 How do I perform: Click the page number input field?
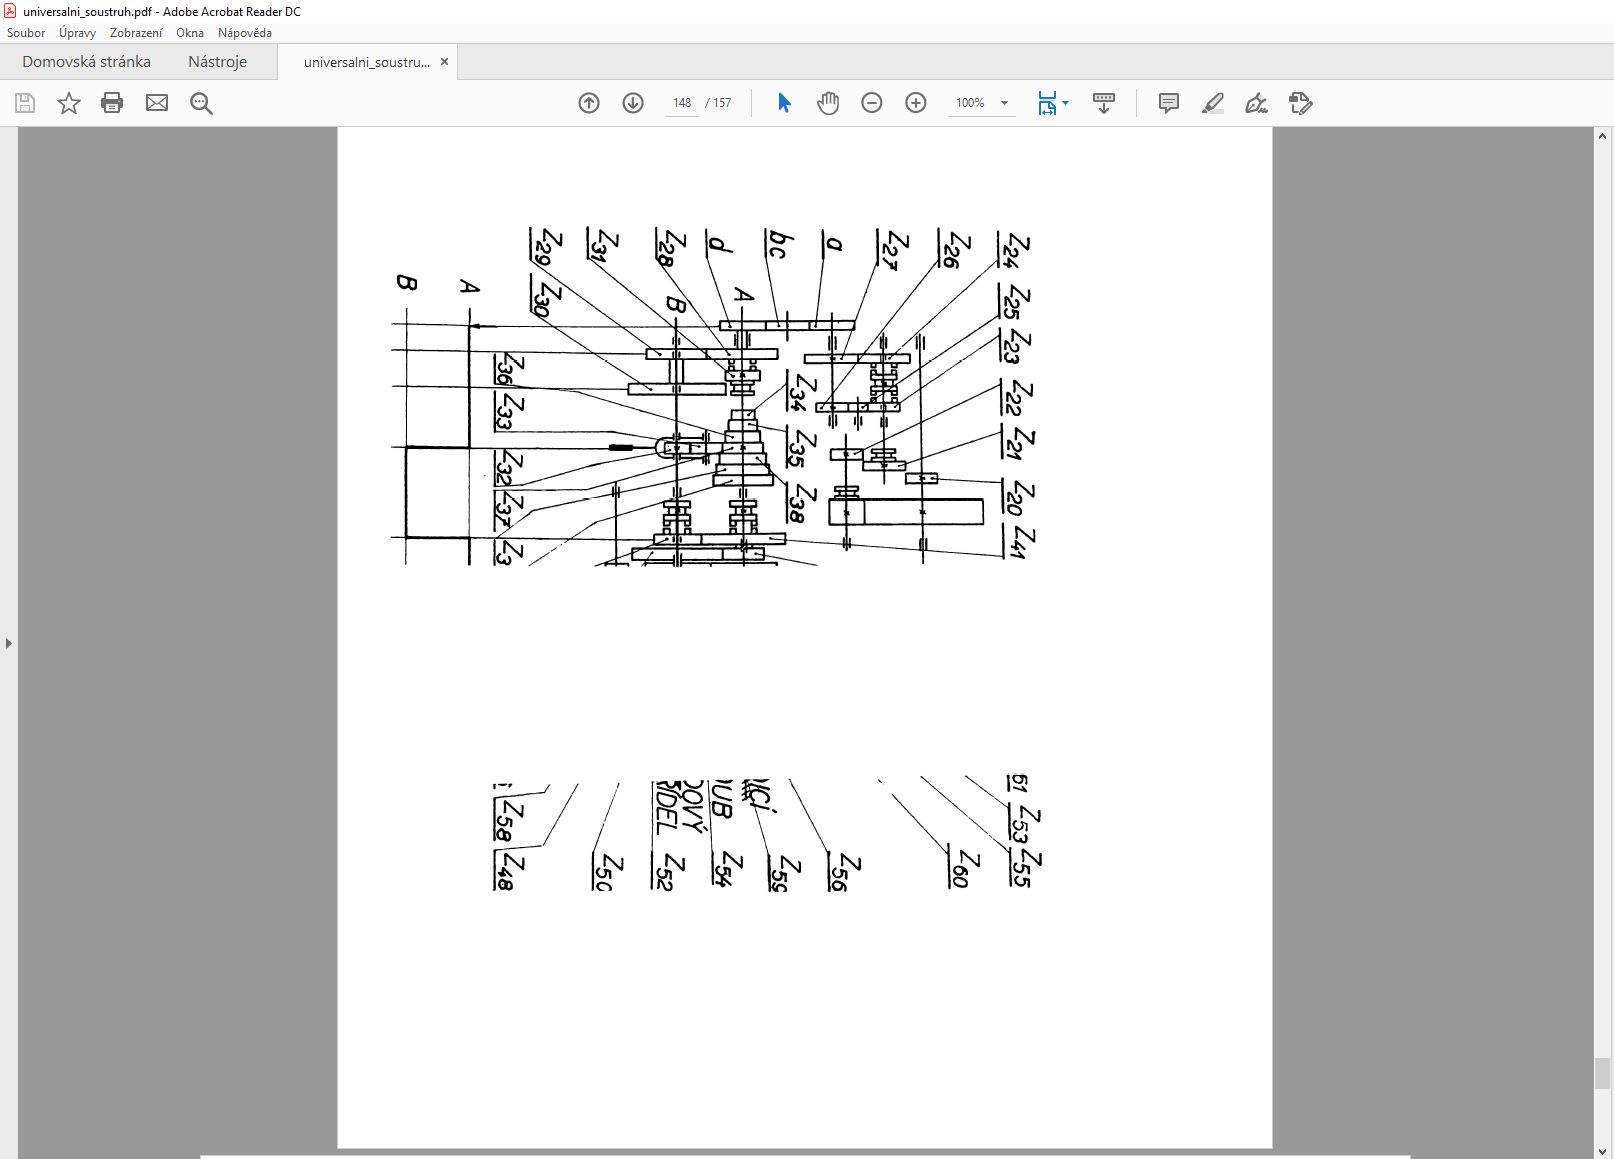682,103
